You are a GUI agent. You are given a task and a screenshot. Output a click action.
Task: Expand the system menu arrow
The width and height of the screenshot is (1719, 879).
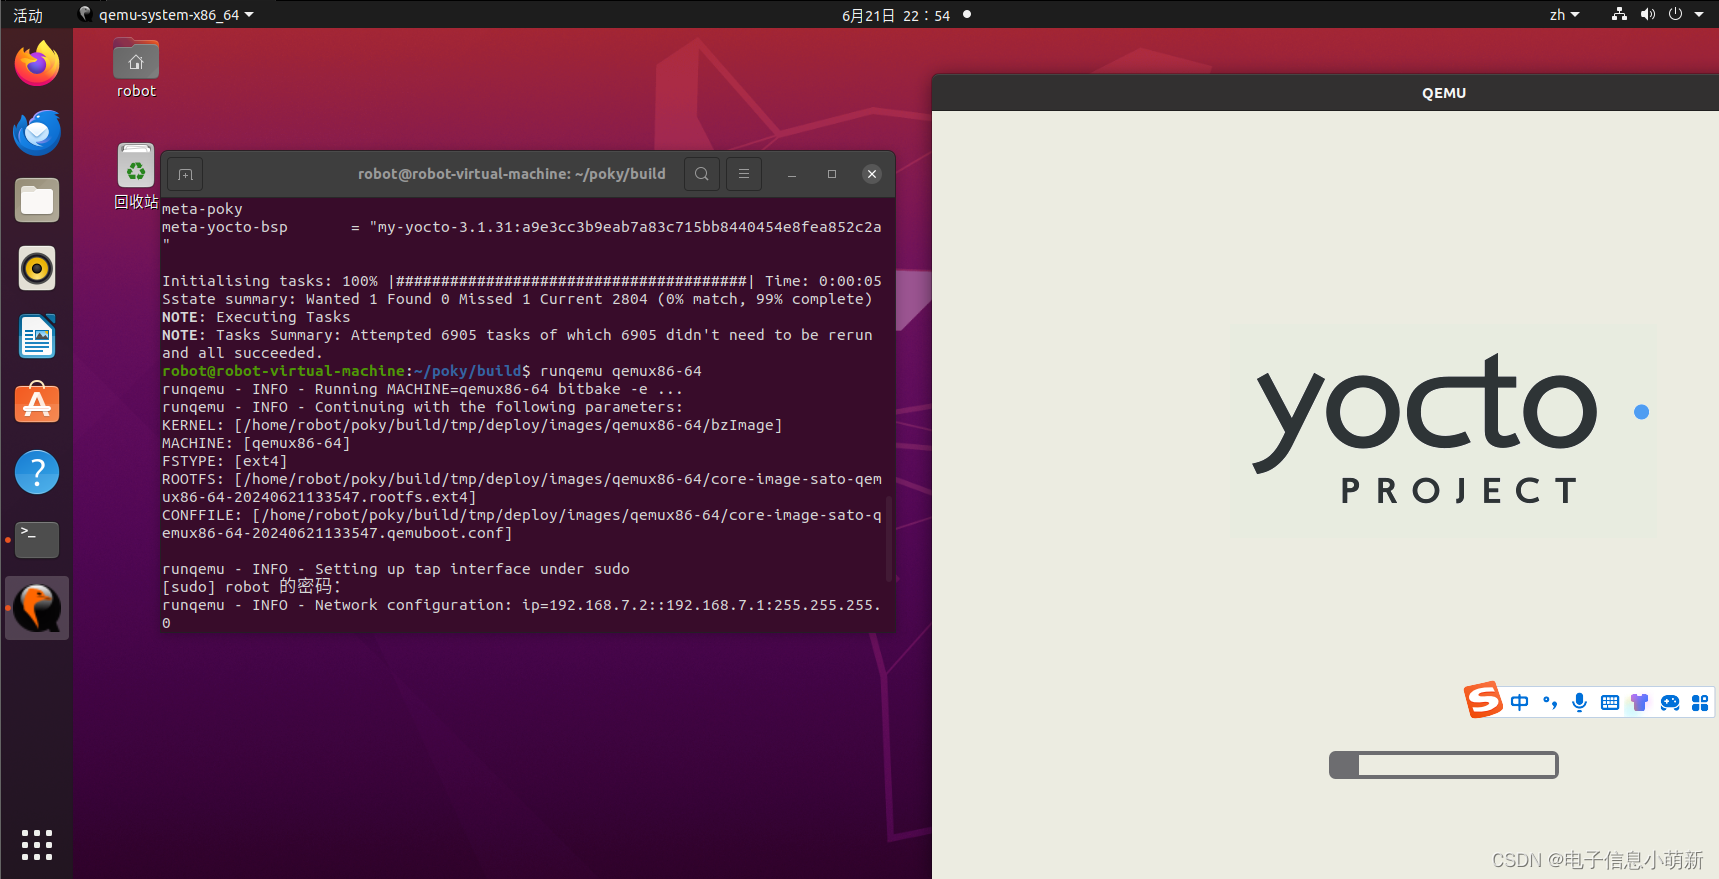(x=1699, y=15)
